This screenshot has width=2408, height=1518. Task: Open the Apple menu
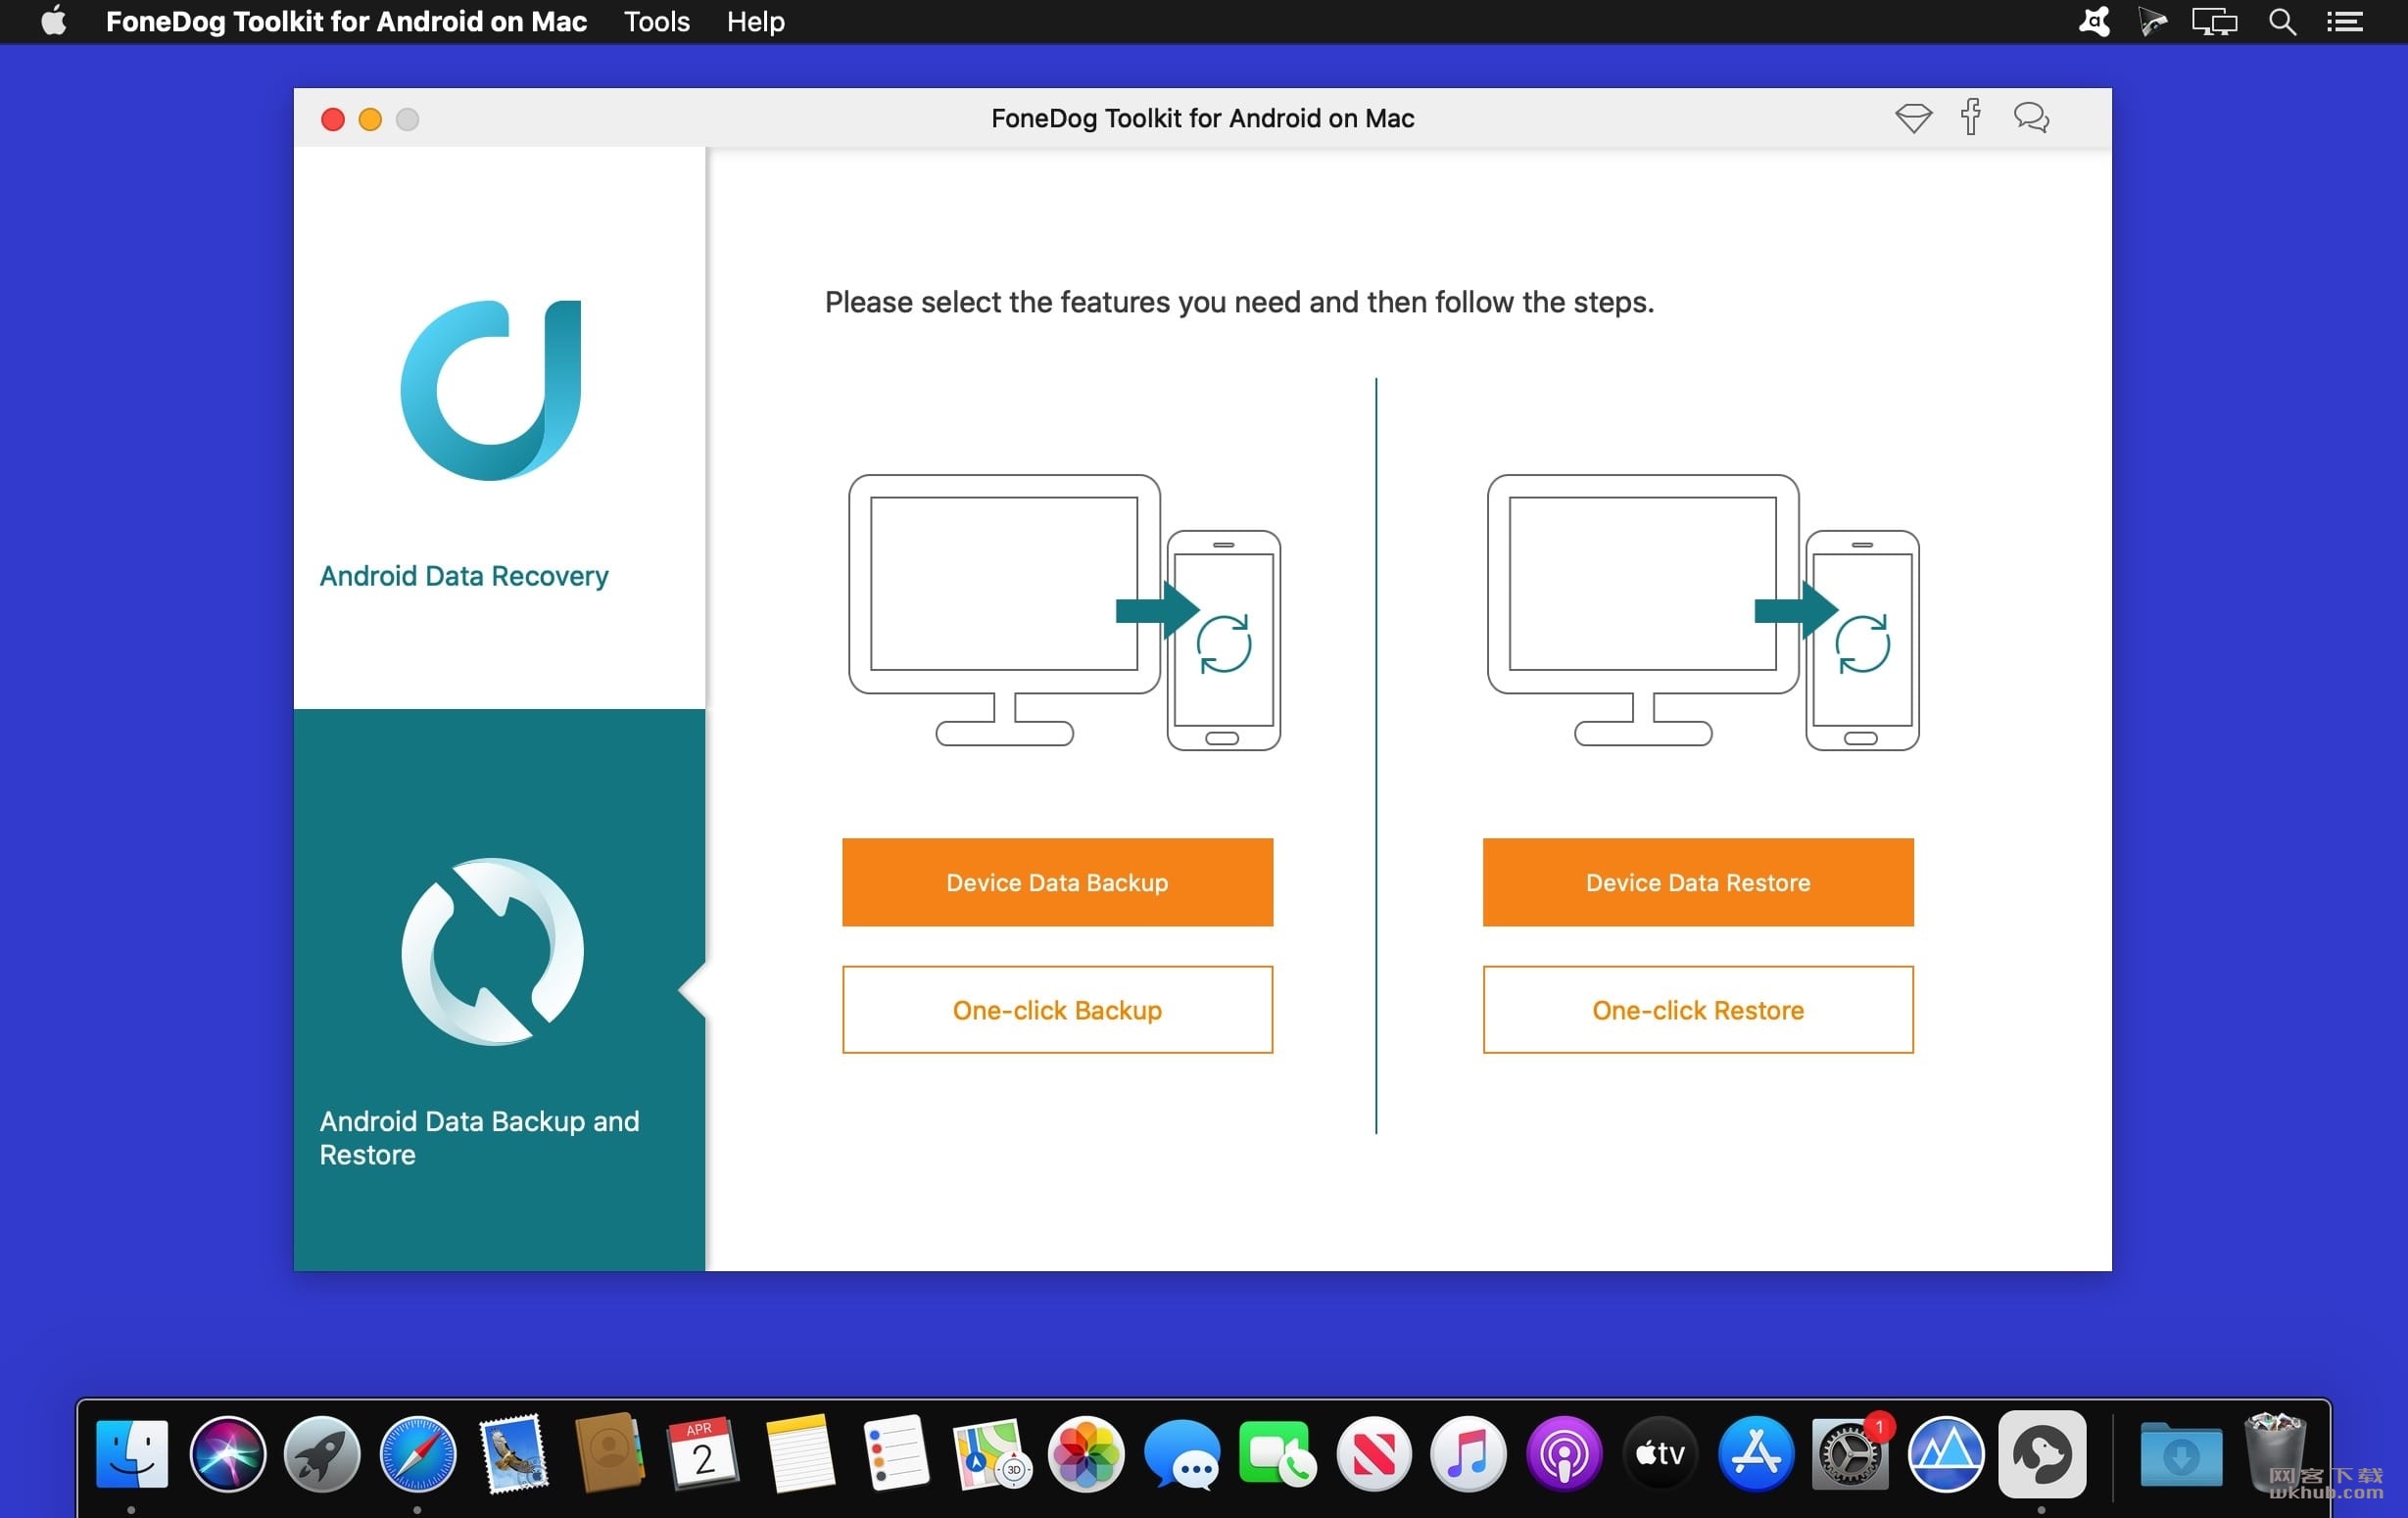[x=54, y=21]
